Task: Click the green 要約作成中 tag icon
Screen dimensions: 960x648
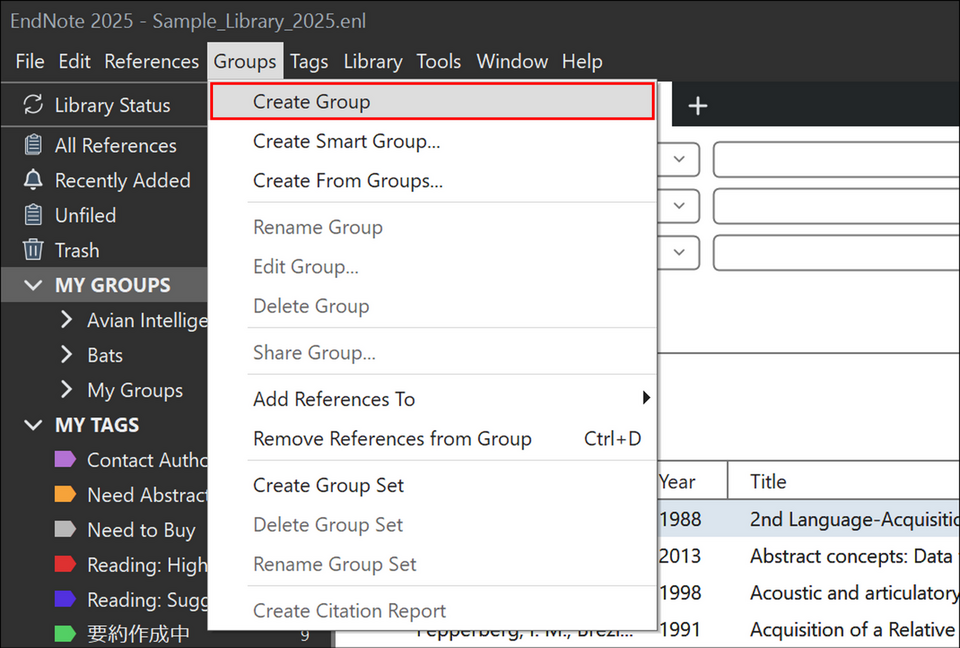Action: (x=65, y=634)
